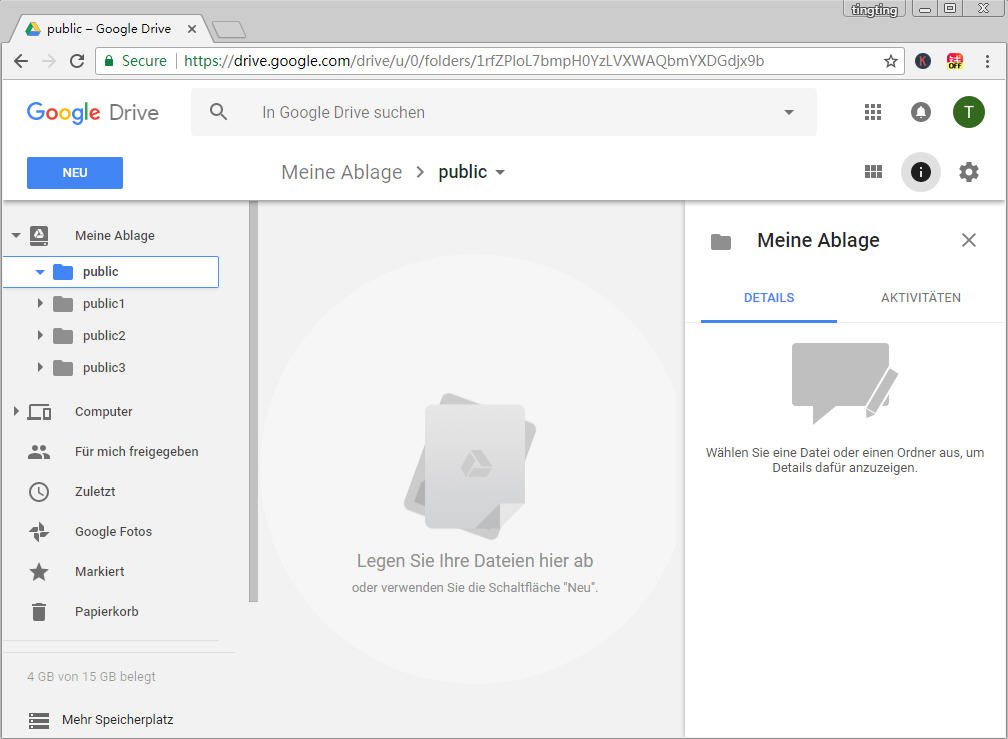The width and height of the screenshot is (1008, 739).
Task: Switch to grid view layout icon
Action: pos(873,172)
